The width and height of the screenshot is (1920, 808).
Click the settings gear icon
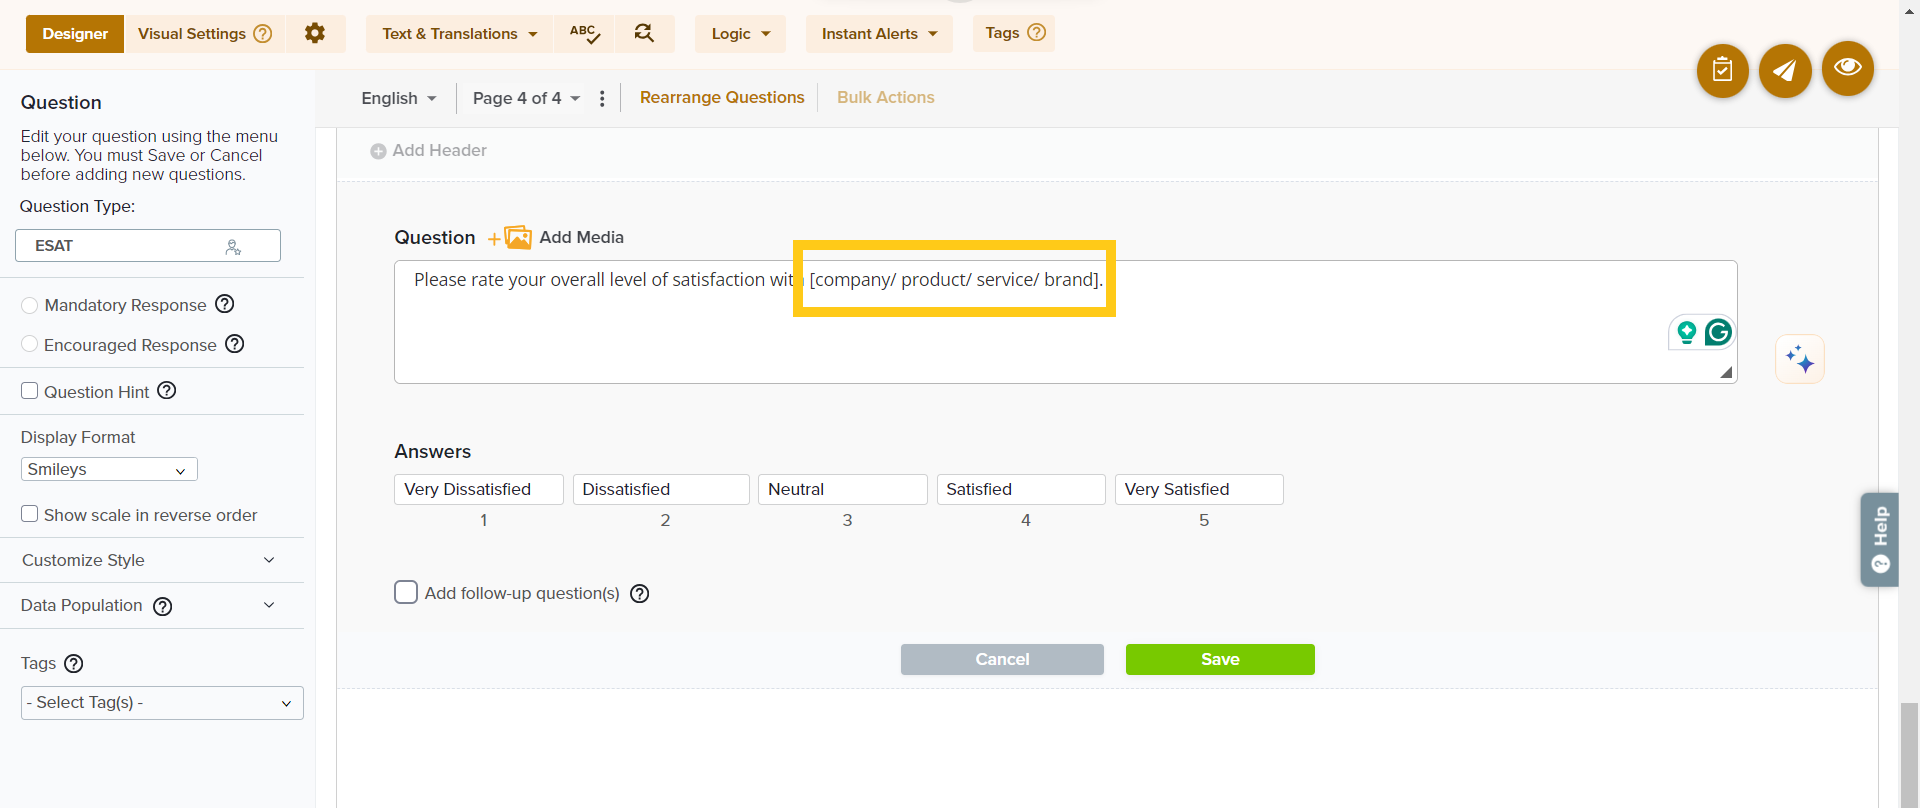pyautogui.click(x=315, y=34)
